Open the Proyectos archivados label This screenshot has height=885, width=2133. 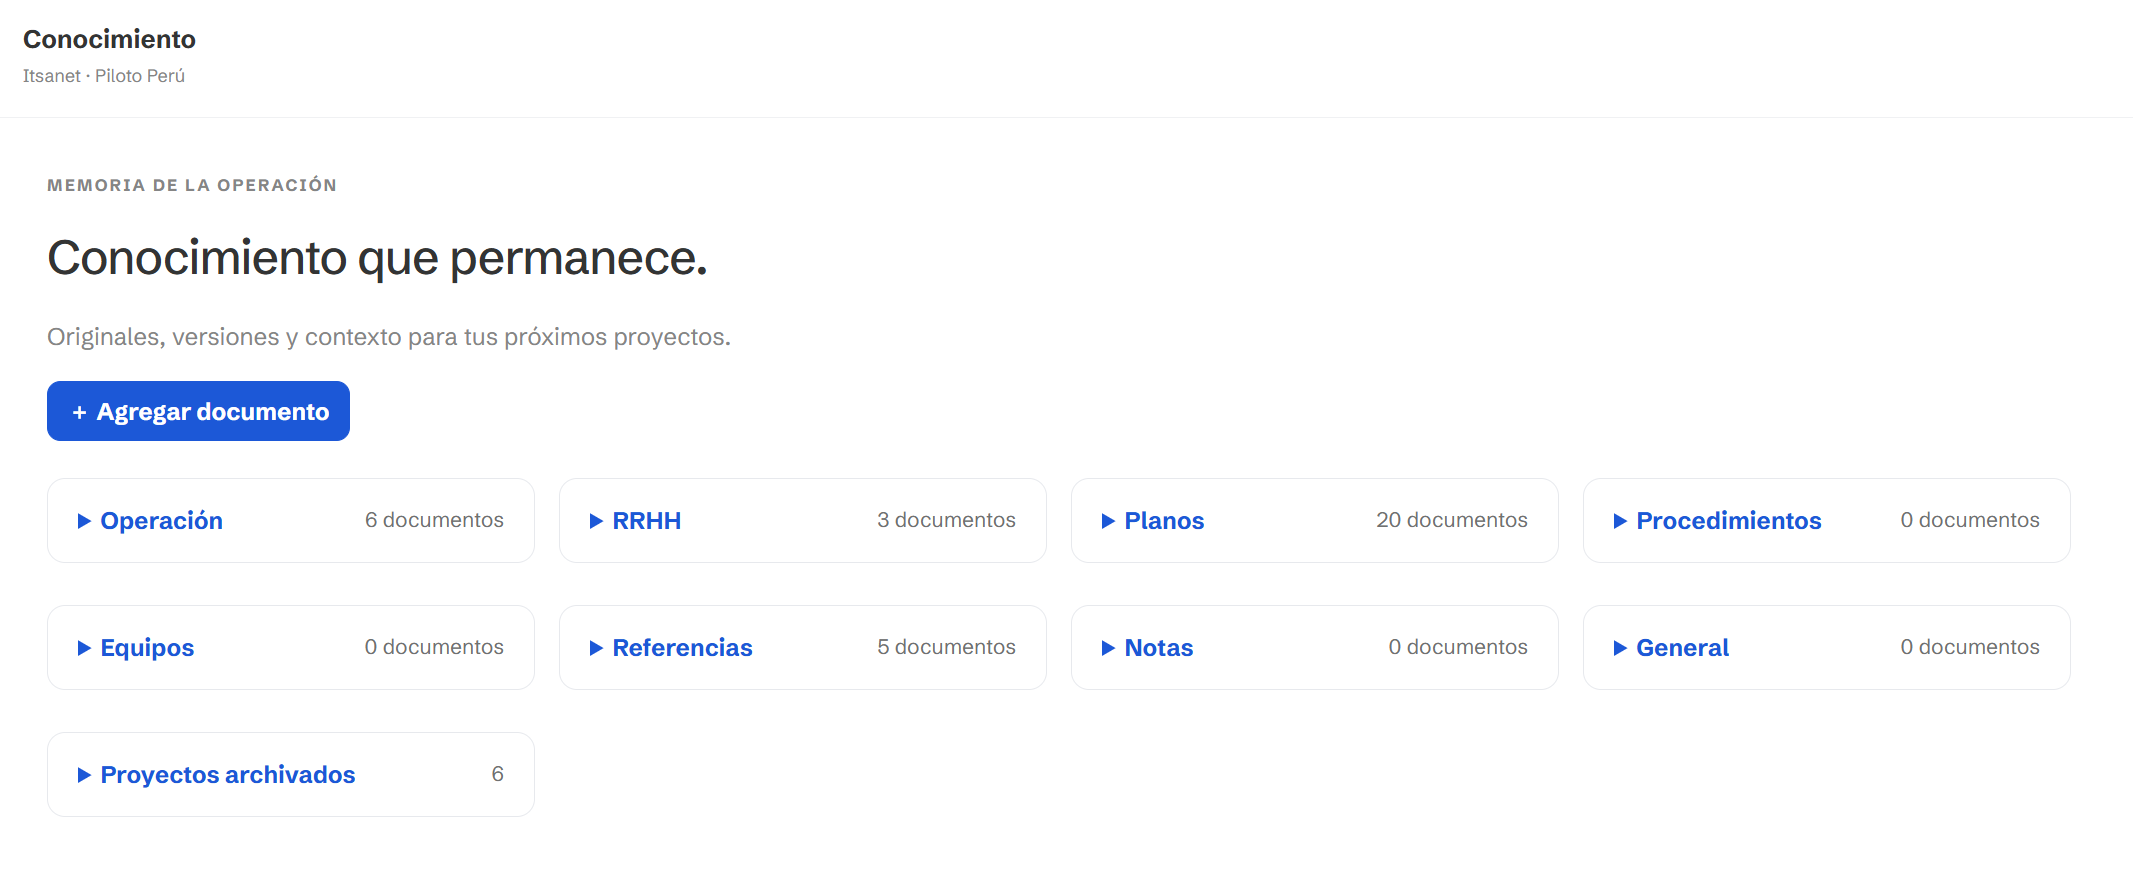pyautogui.click(x=228, y=775)
